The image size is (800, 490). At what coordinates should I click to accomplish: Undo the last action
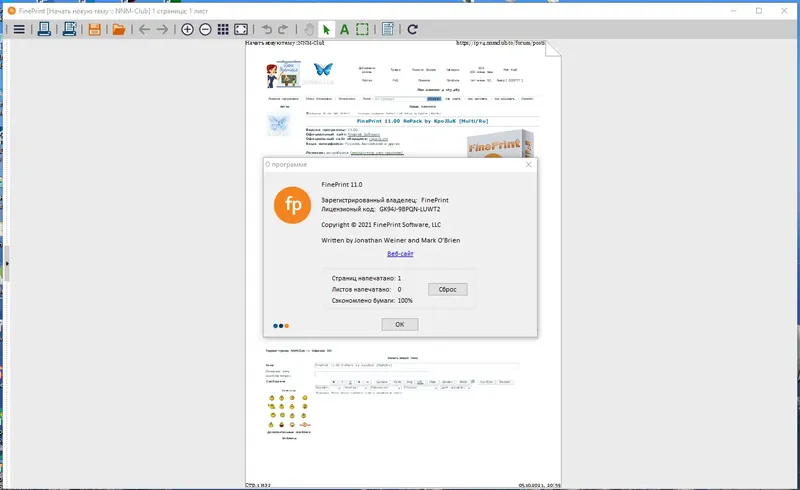(266, 30)
